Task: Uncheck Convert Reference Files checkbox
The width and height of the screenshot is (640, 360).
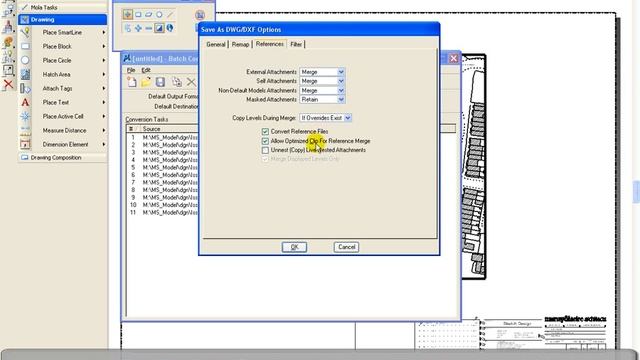Action: click(x=265, y=131)
